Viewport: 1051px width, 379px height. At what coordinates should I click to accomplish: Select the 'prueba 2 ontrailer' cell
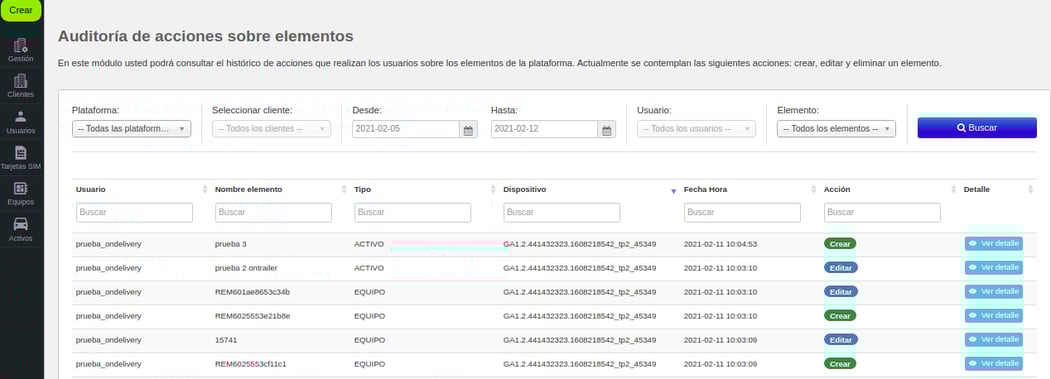point(247,268)
